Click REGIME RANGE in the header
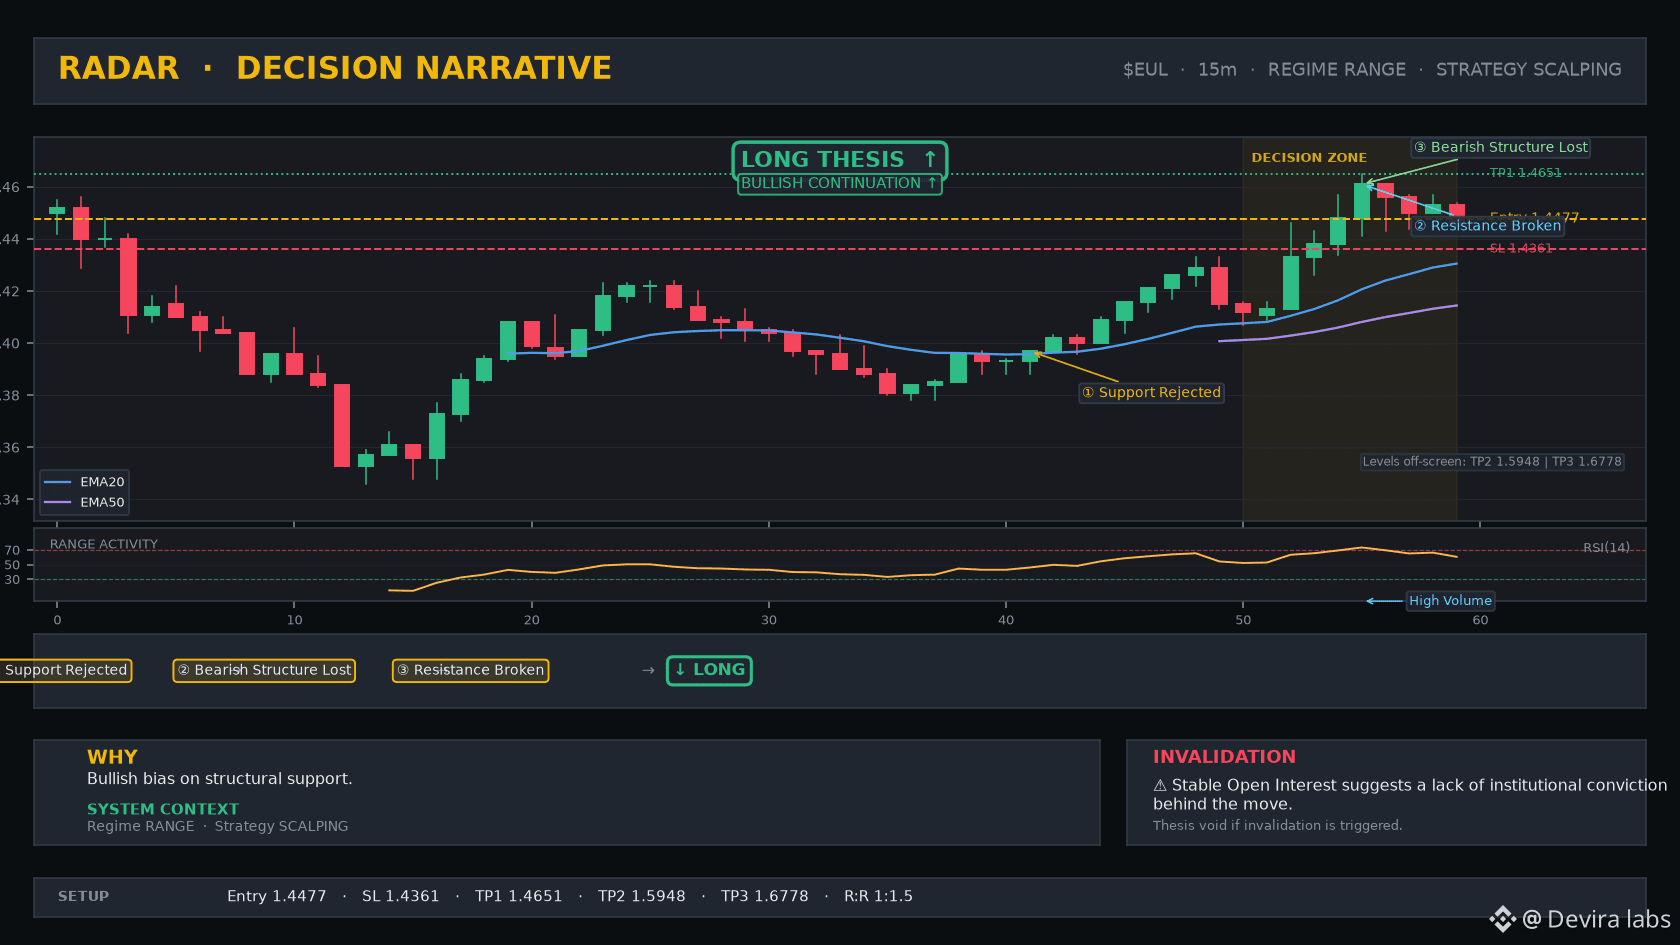 pos(1336,70)
